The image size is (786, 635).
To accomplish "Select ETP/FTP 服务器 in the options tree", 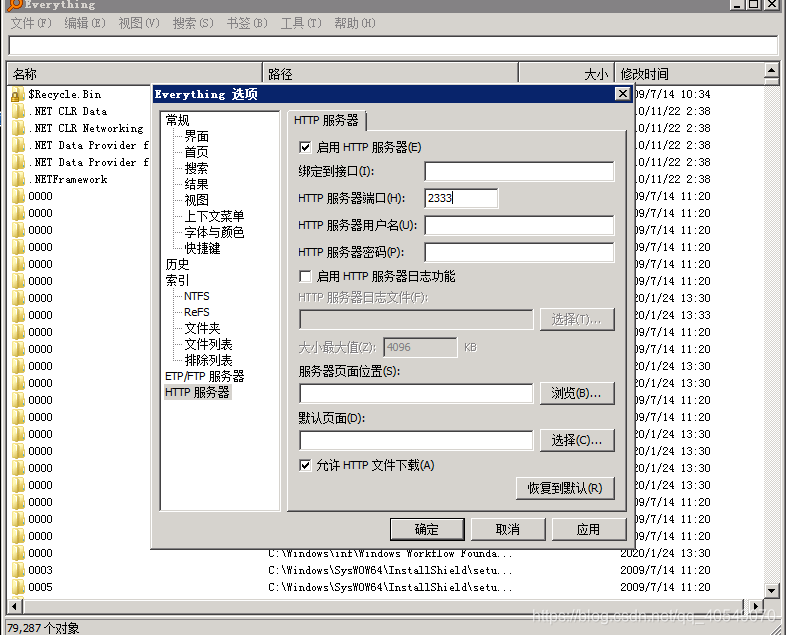I will coord(205,376).
